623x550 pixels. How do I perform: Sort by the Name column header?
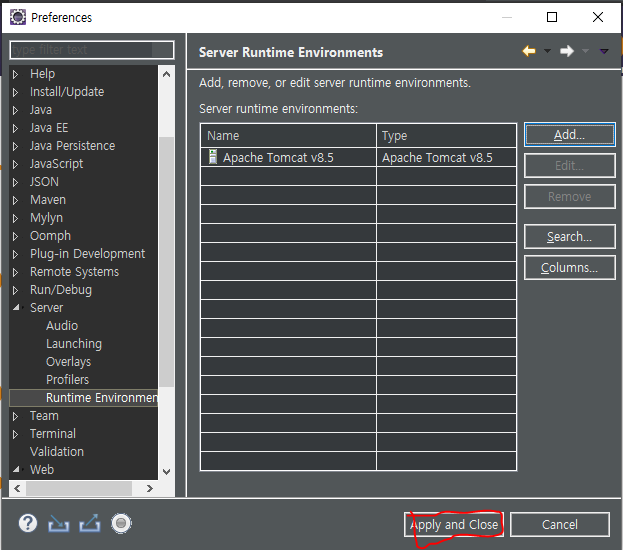point(288,136)
